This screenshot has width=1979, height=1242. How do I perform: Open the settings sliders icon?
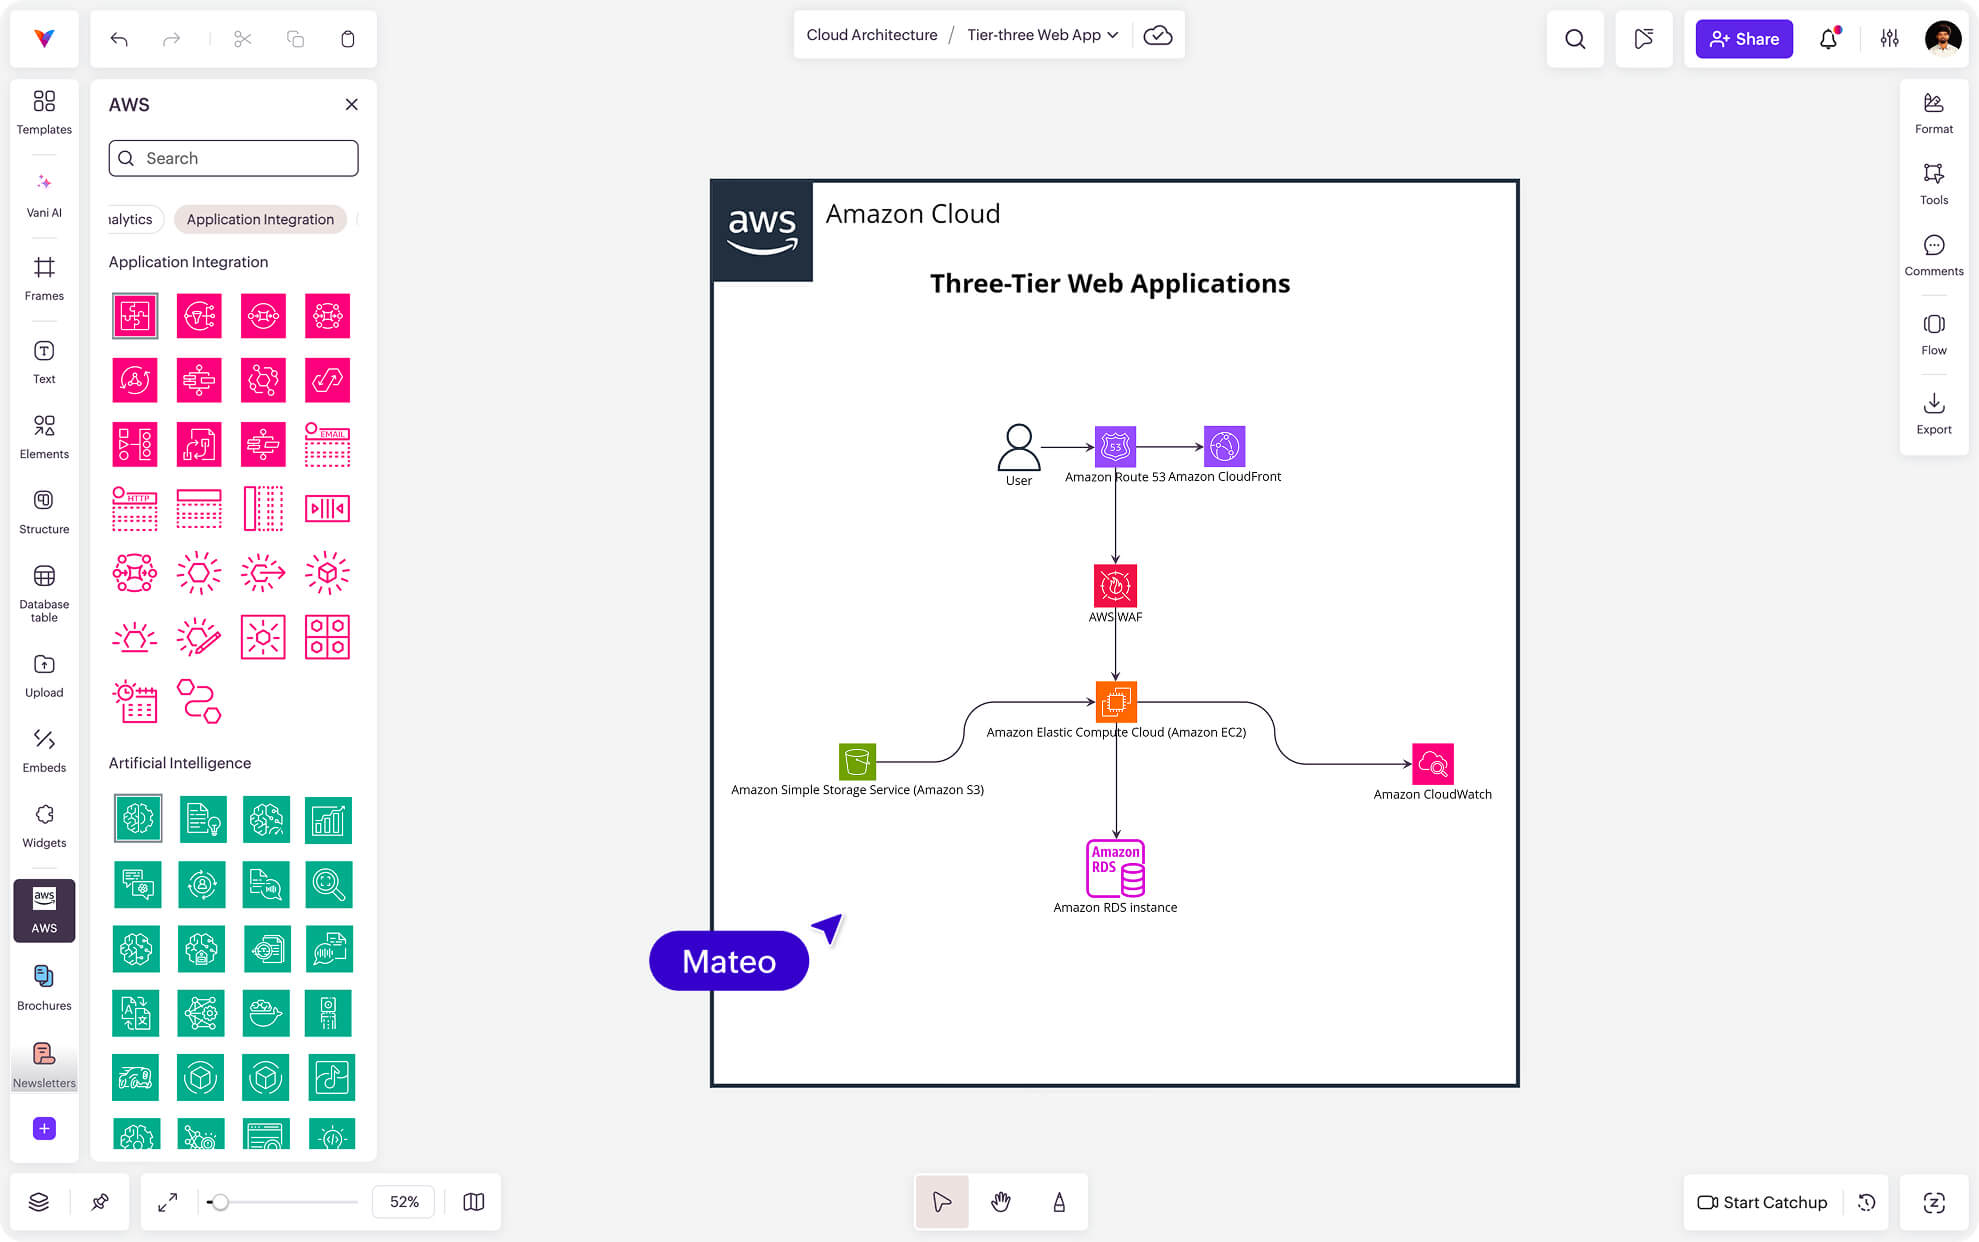1890,39
